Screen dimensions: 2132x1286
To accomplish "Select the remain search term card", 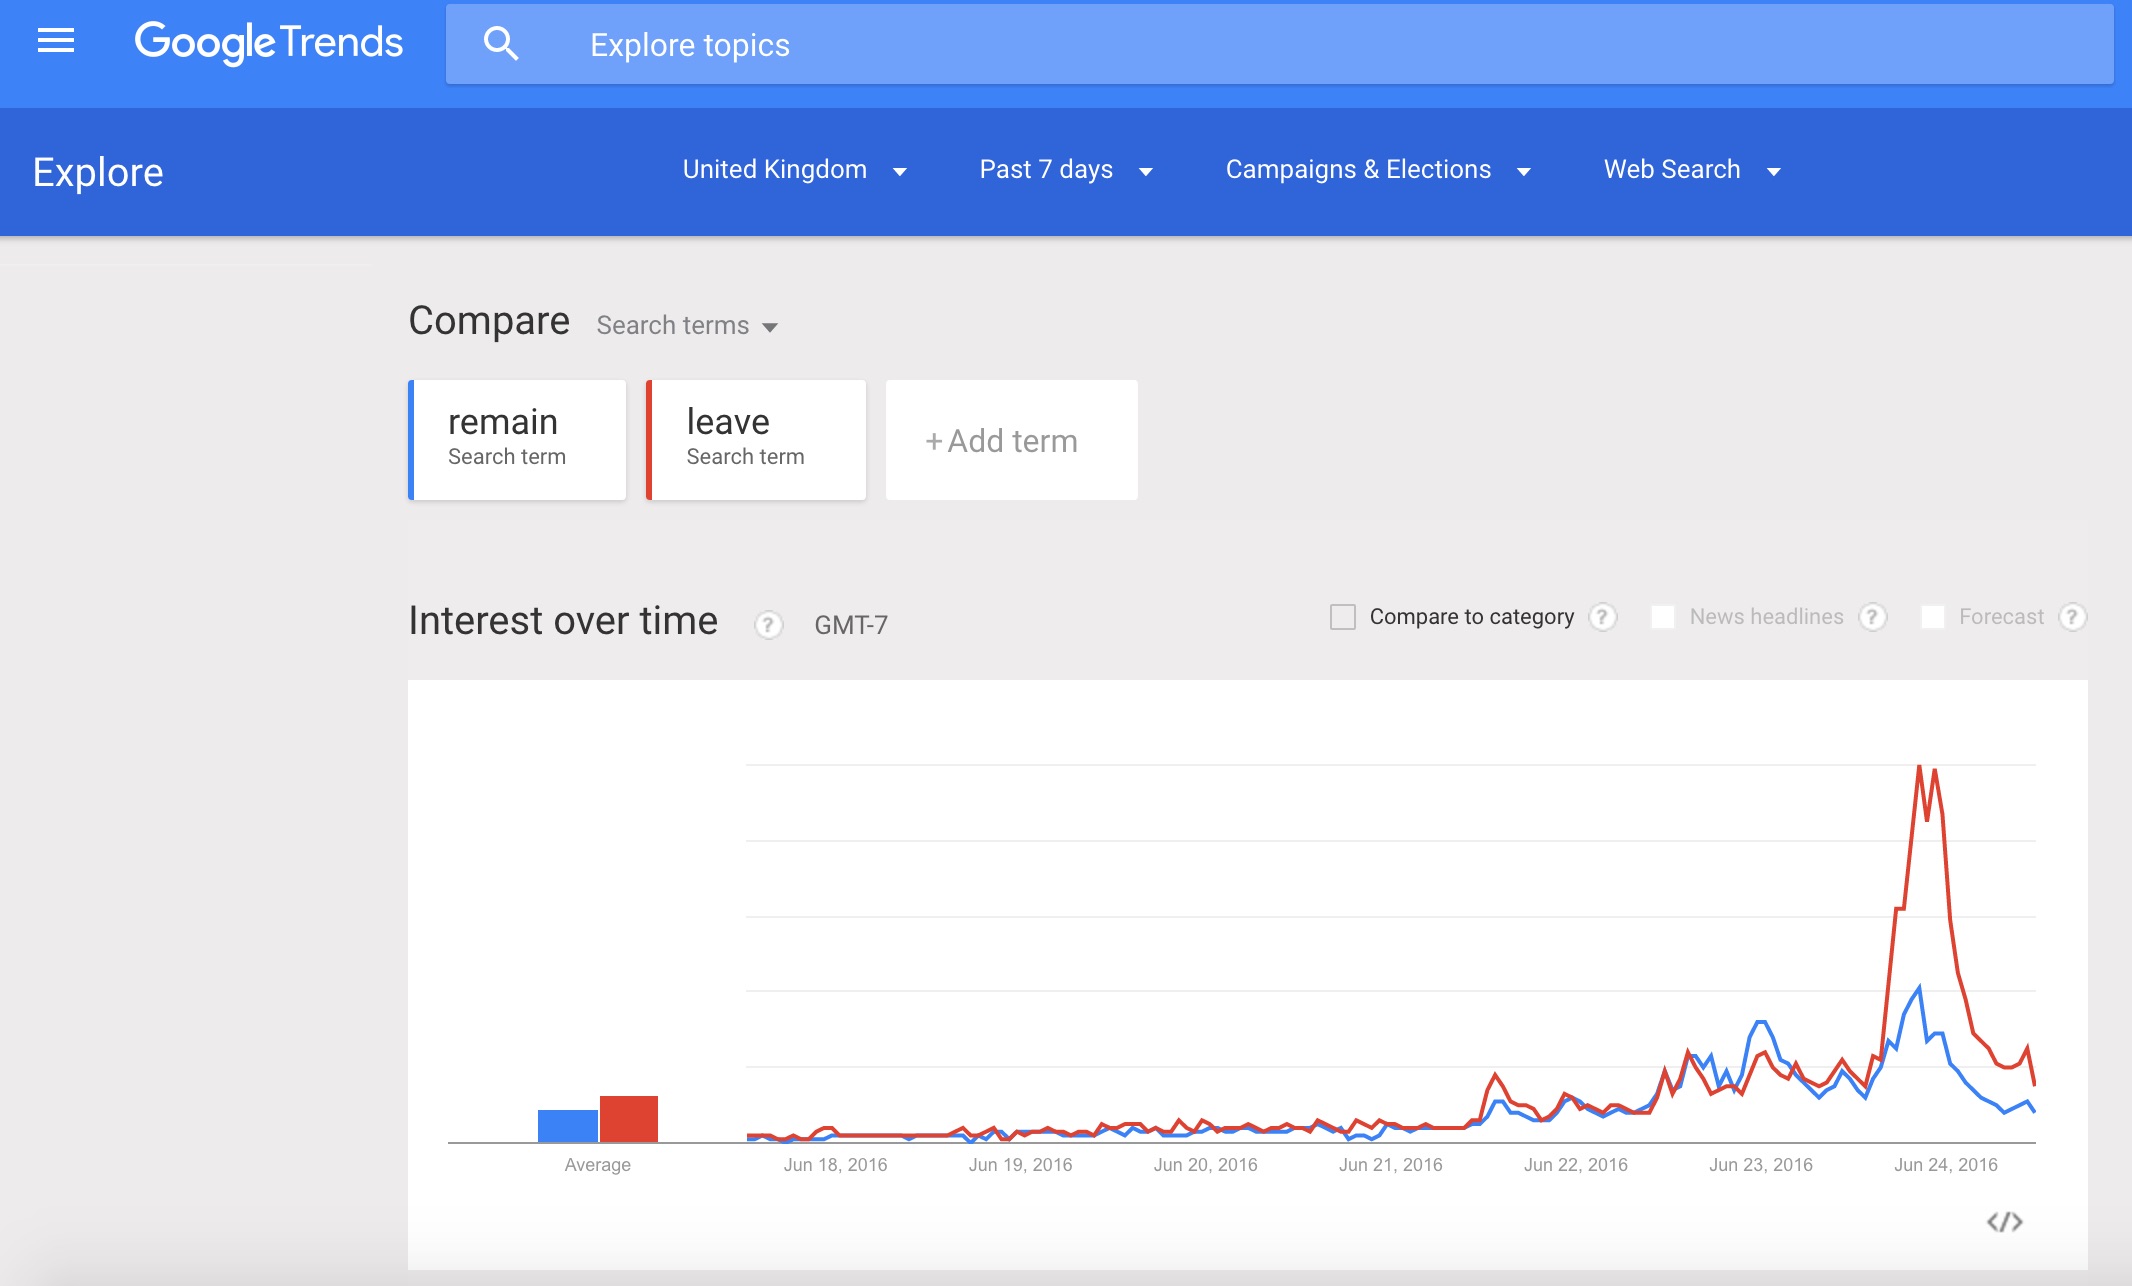I will [x=518, y=440].
